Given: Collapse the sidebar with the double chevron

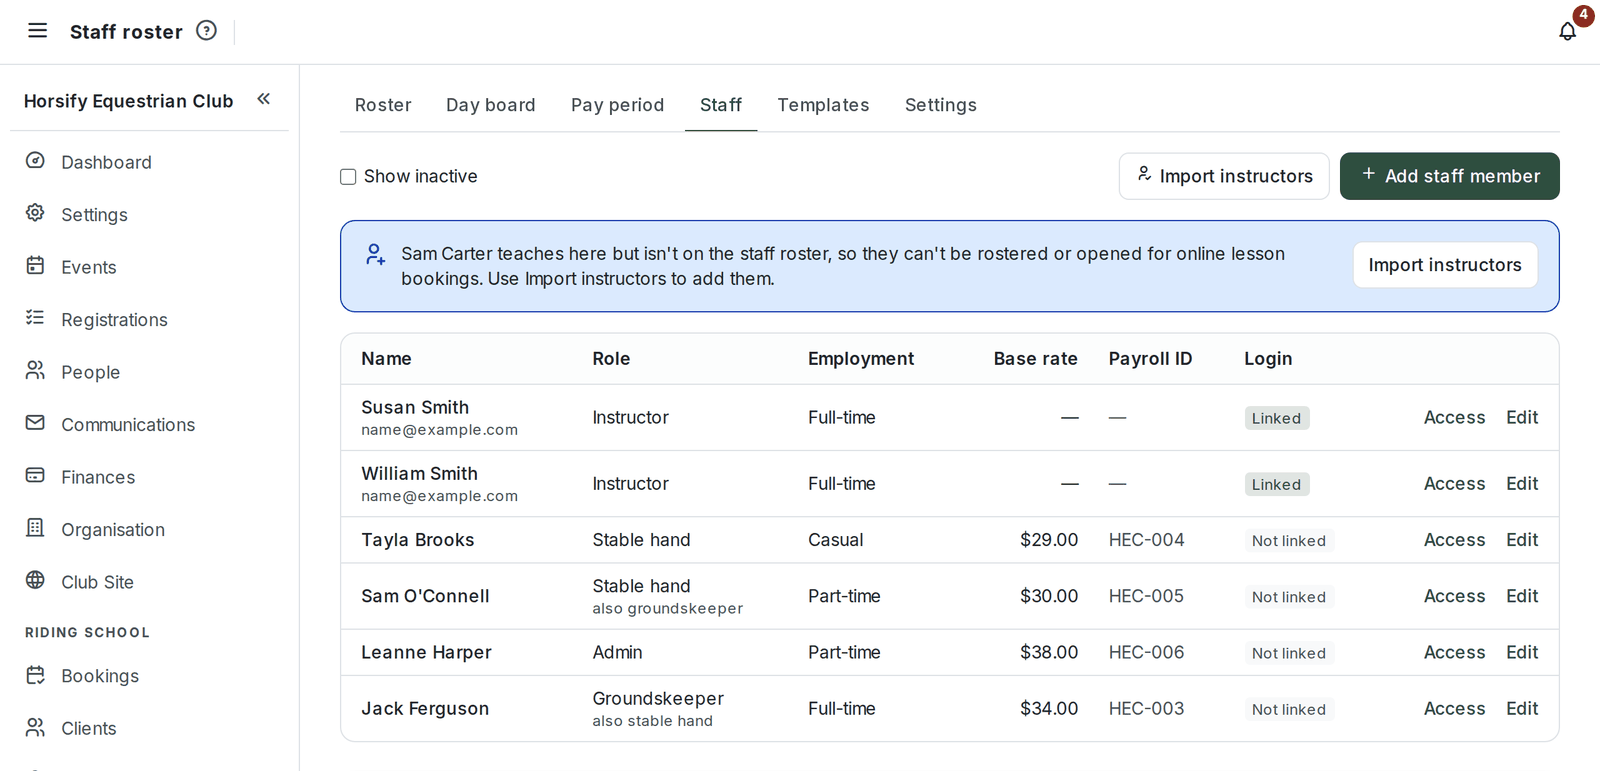Looking at the screenshot, I should coord(264,99).
